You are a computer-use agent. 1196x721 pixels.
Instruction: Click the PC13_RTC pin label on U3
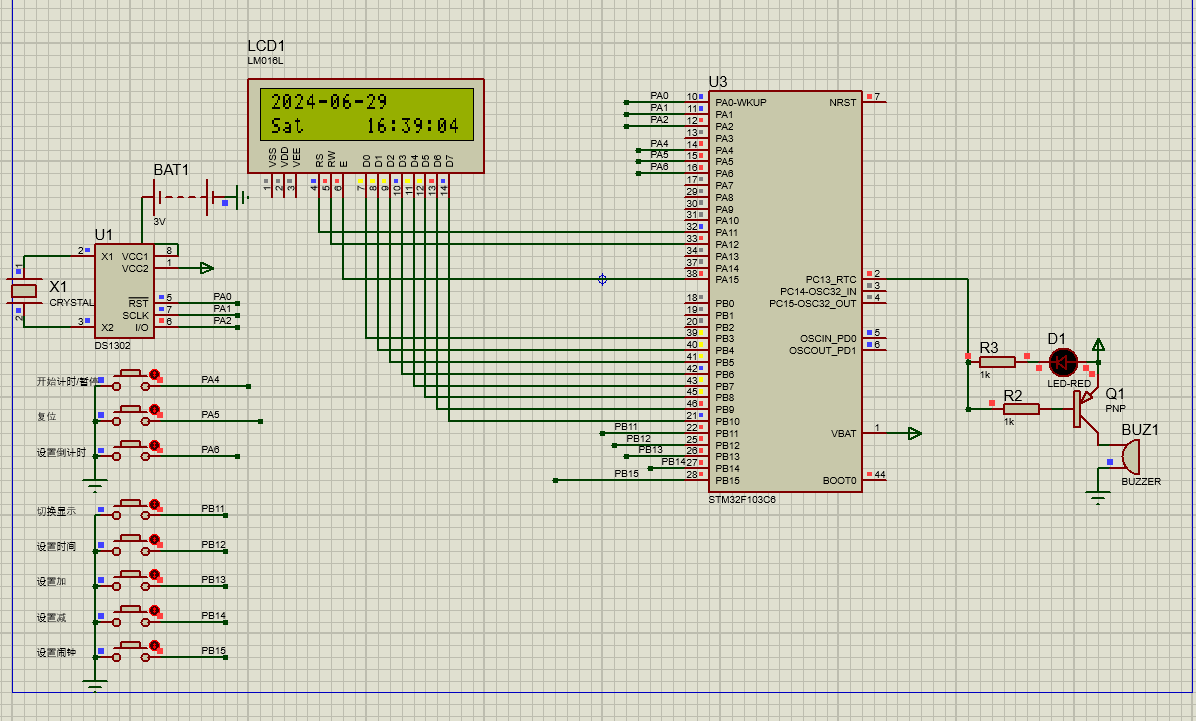click(x=831, y=279)
